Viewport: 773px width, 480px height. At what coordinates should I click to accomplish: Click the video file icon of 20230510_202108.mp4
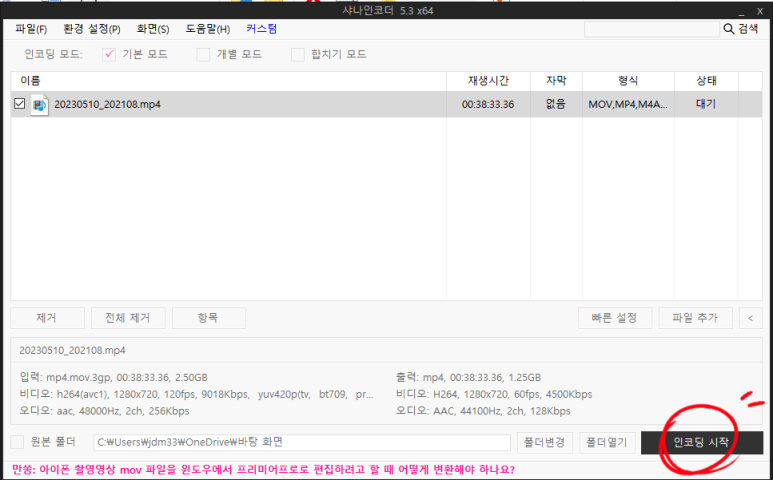pyautogui.click(x=39, y=104)
